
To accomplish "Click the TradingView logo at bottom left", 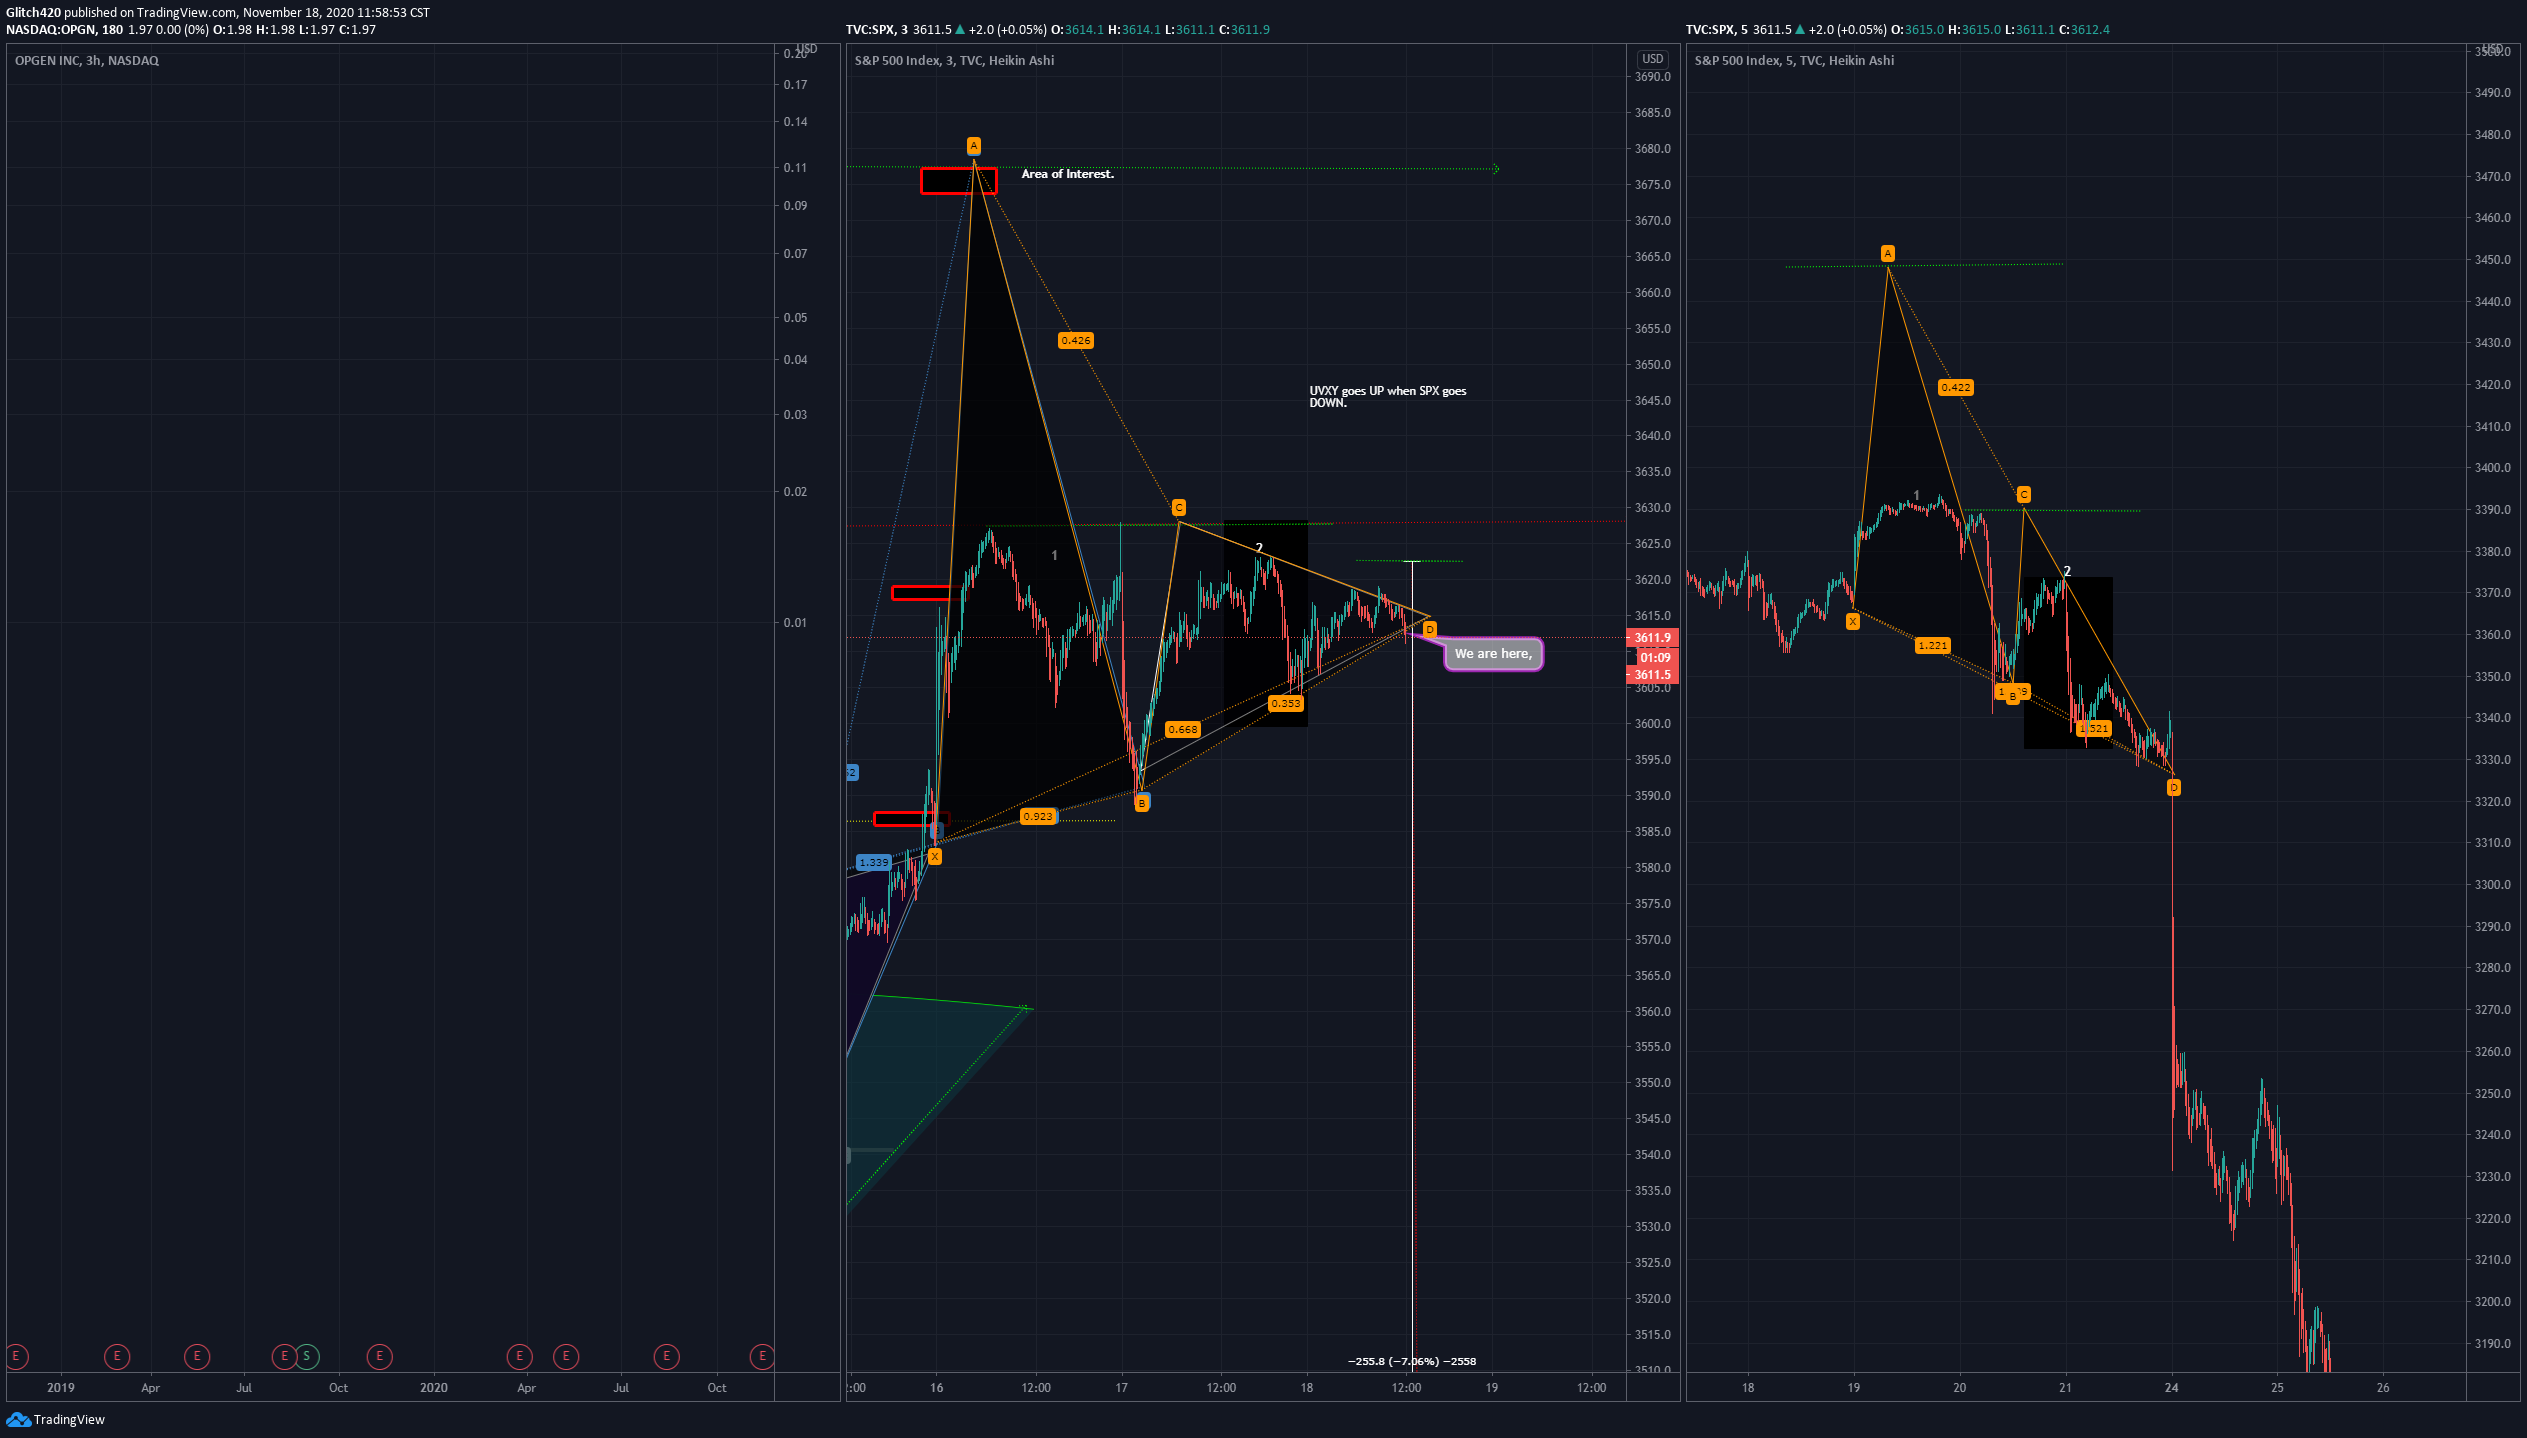I will click(x=55, y=1419).
